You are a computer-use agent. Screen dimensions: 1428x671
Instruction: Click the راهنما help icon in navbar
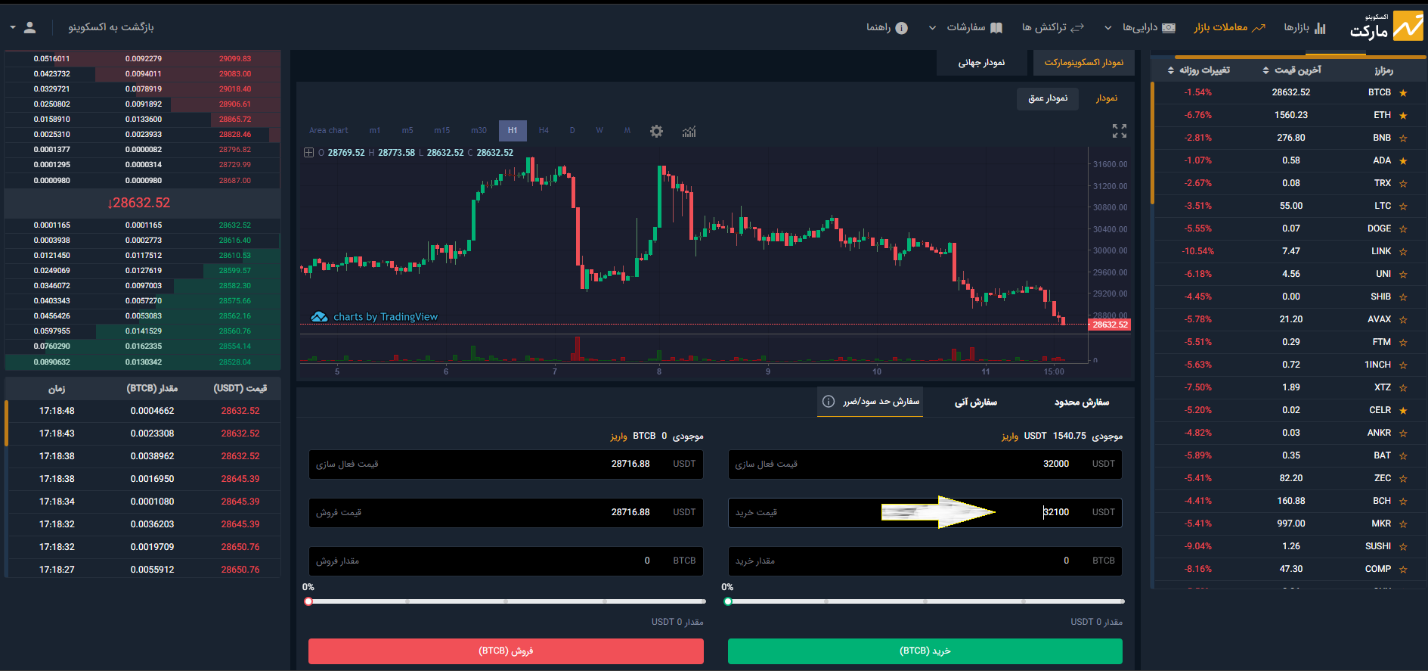pyautogui.click(x=901, y=27)
